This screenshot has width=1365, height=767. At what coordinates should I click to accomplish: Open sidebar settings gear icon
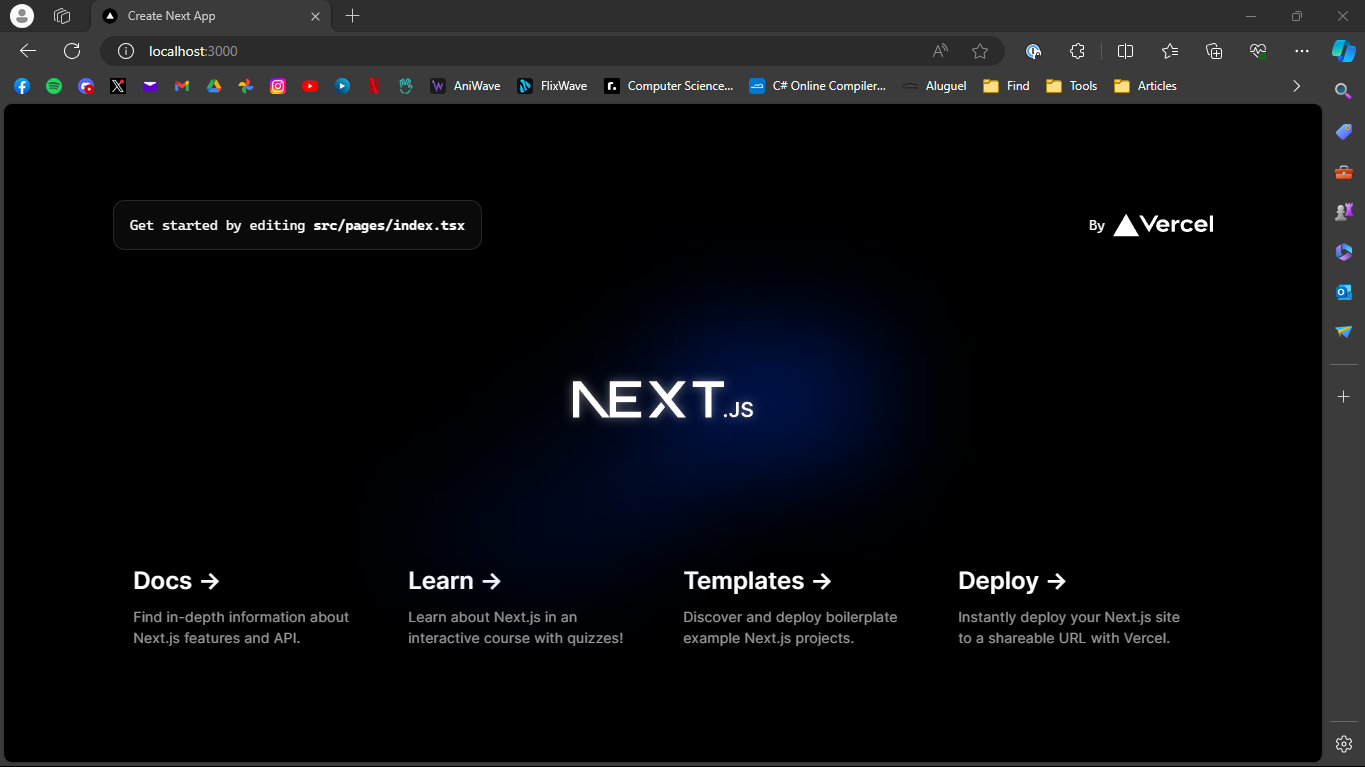1344,744
